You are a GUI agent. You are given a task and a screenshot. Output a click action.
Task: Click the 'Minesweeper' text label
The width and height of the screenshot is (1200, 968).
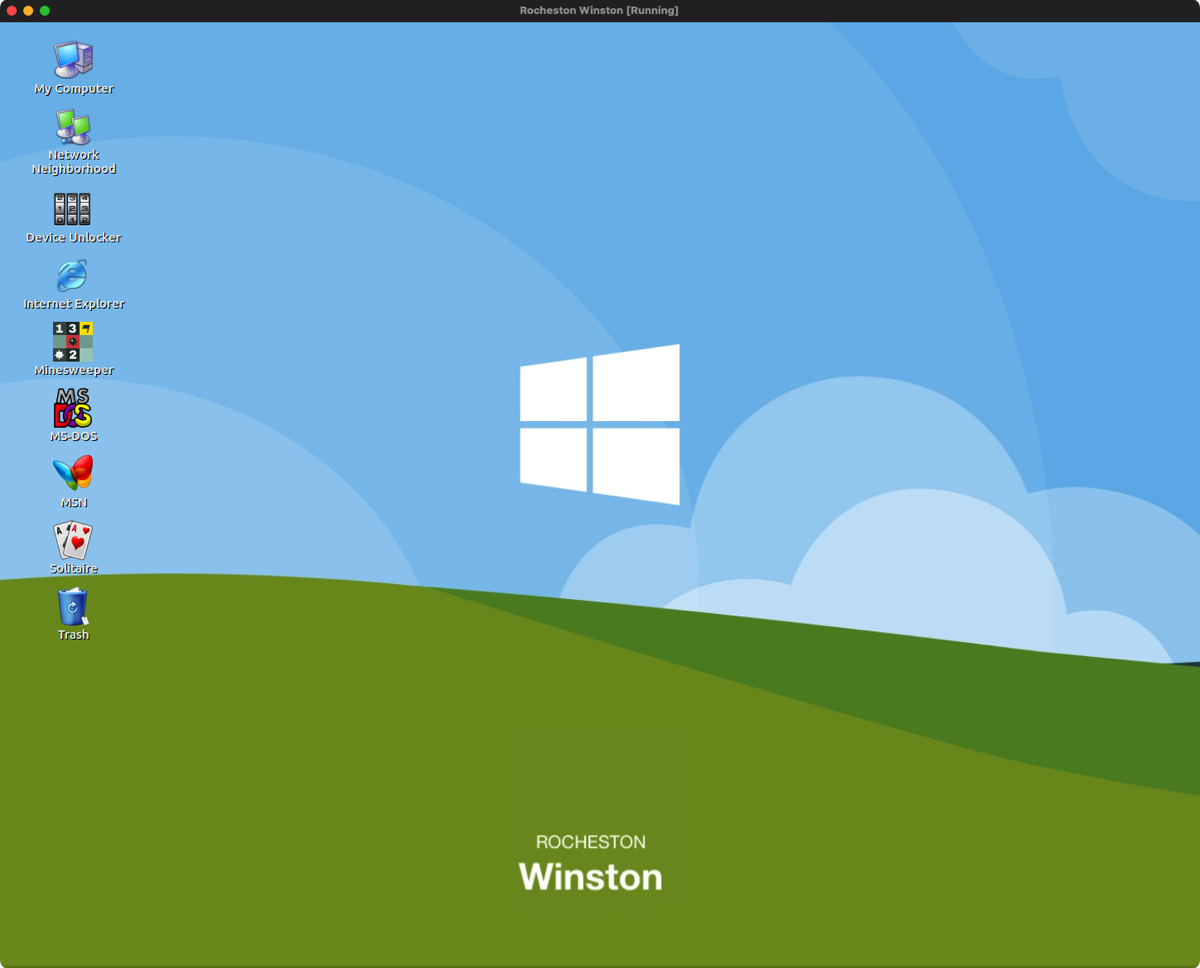(74, 370)
